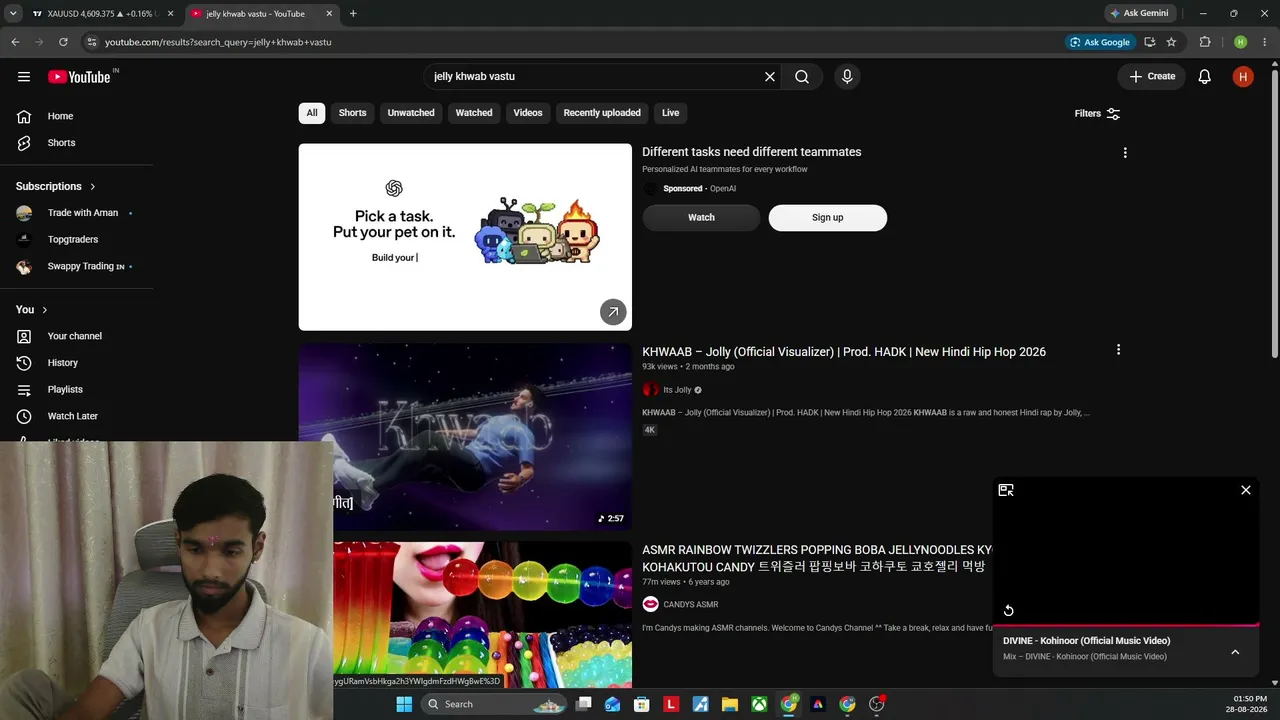This screenshot has width=1280, height=720.
Task: Reload the page in the browser
Action: tap(63, 42)
